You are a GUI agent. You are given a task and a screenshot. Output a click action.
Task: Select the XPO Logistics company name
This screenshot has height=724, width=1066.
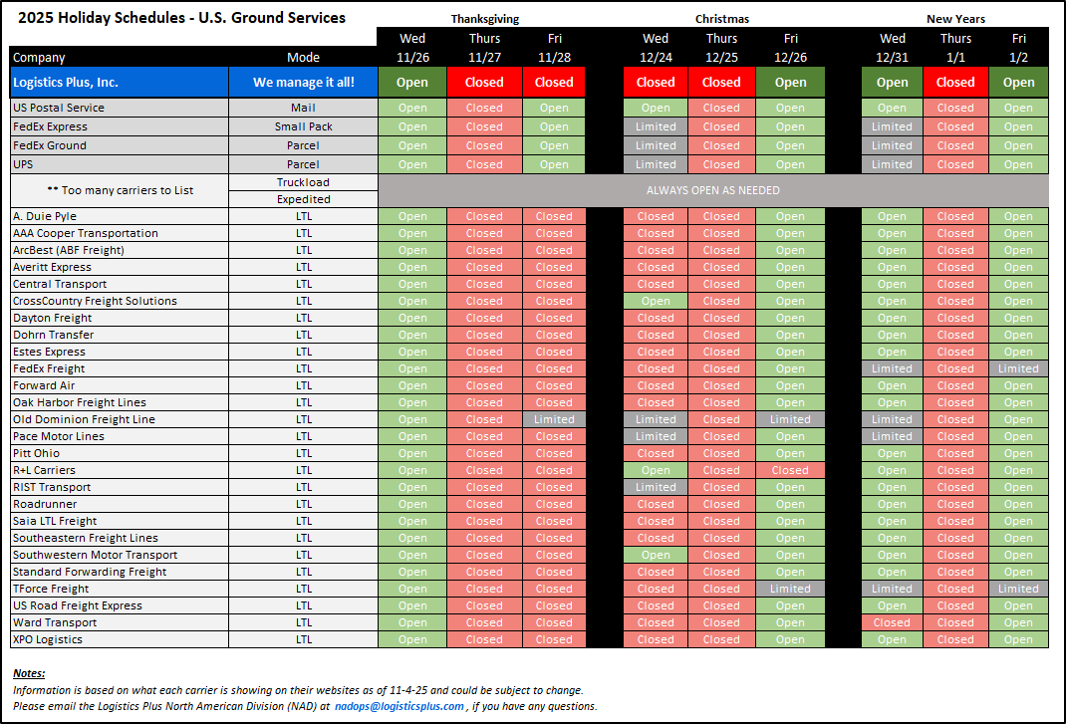click(x=48, y=639)
